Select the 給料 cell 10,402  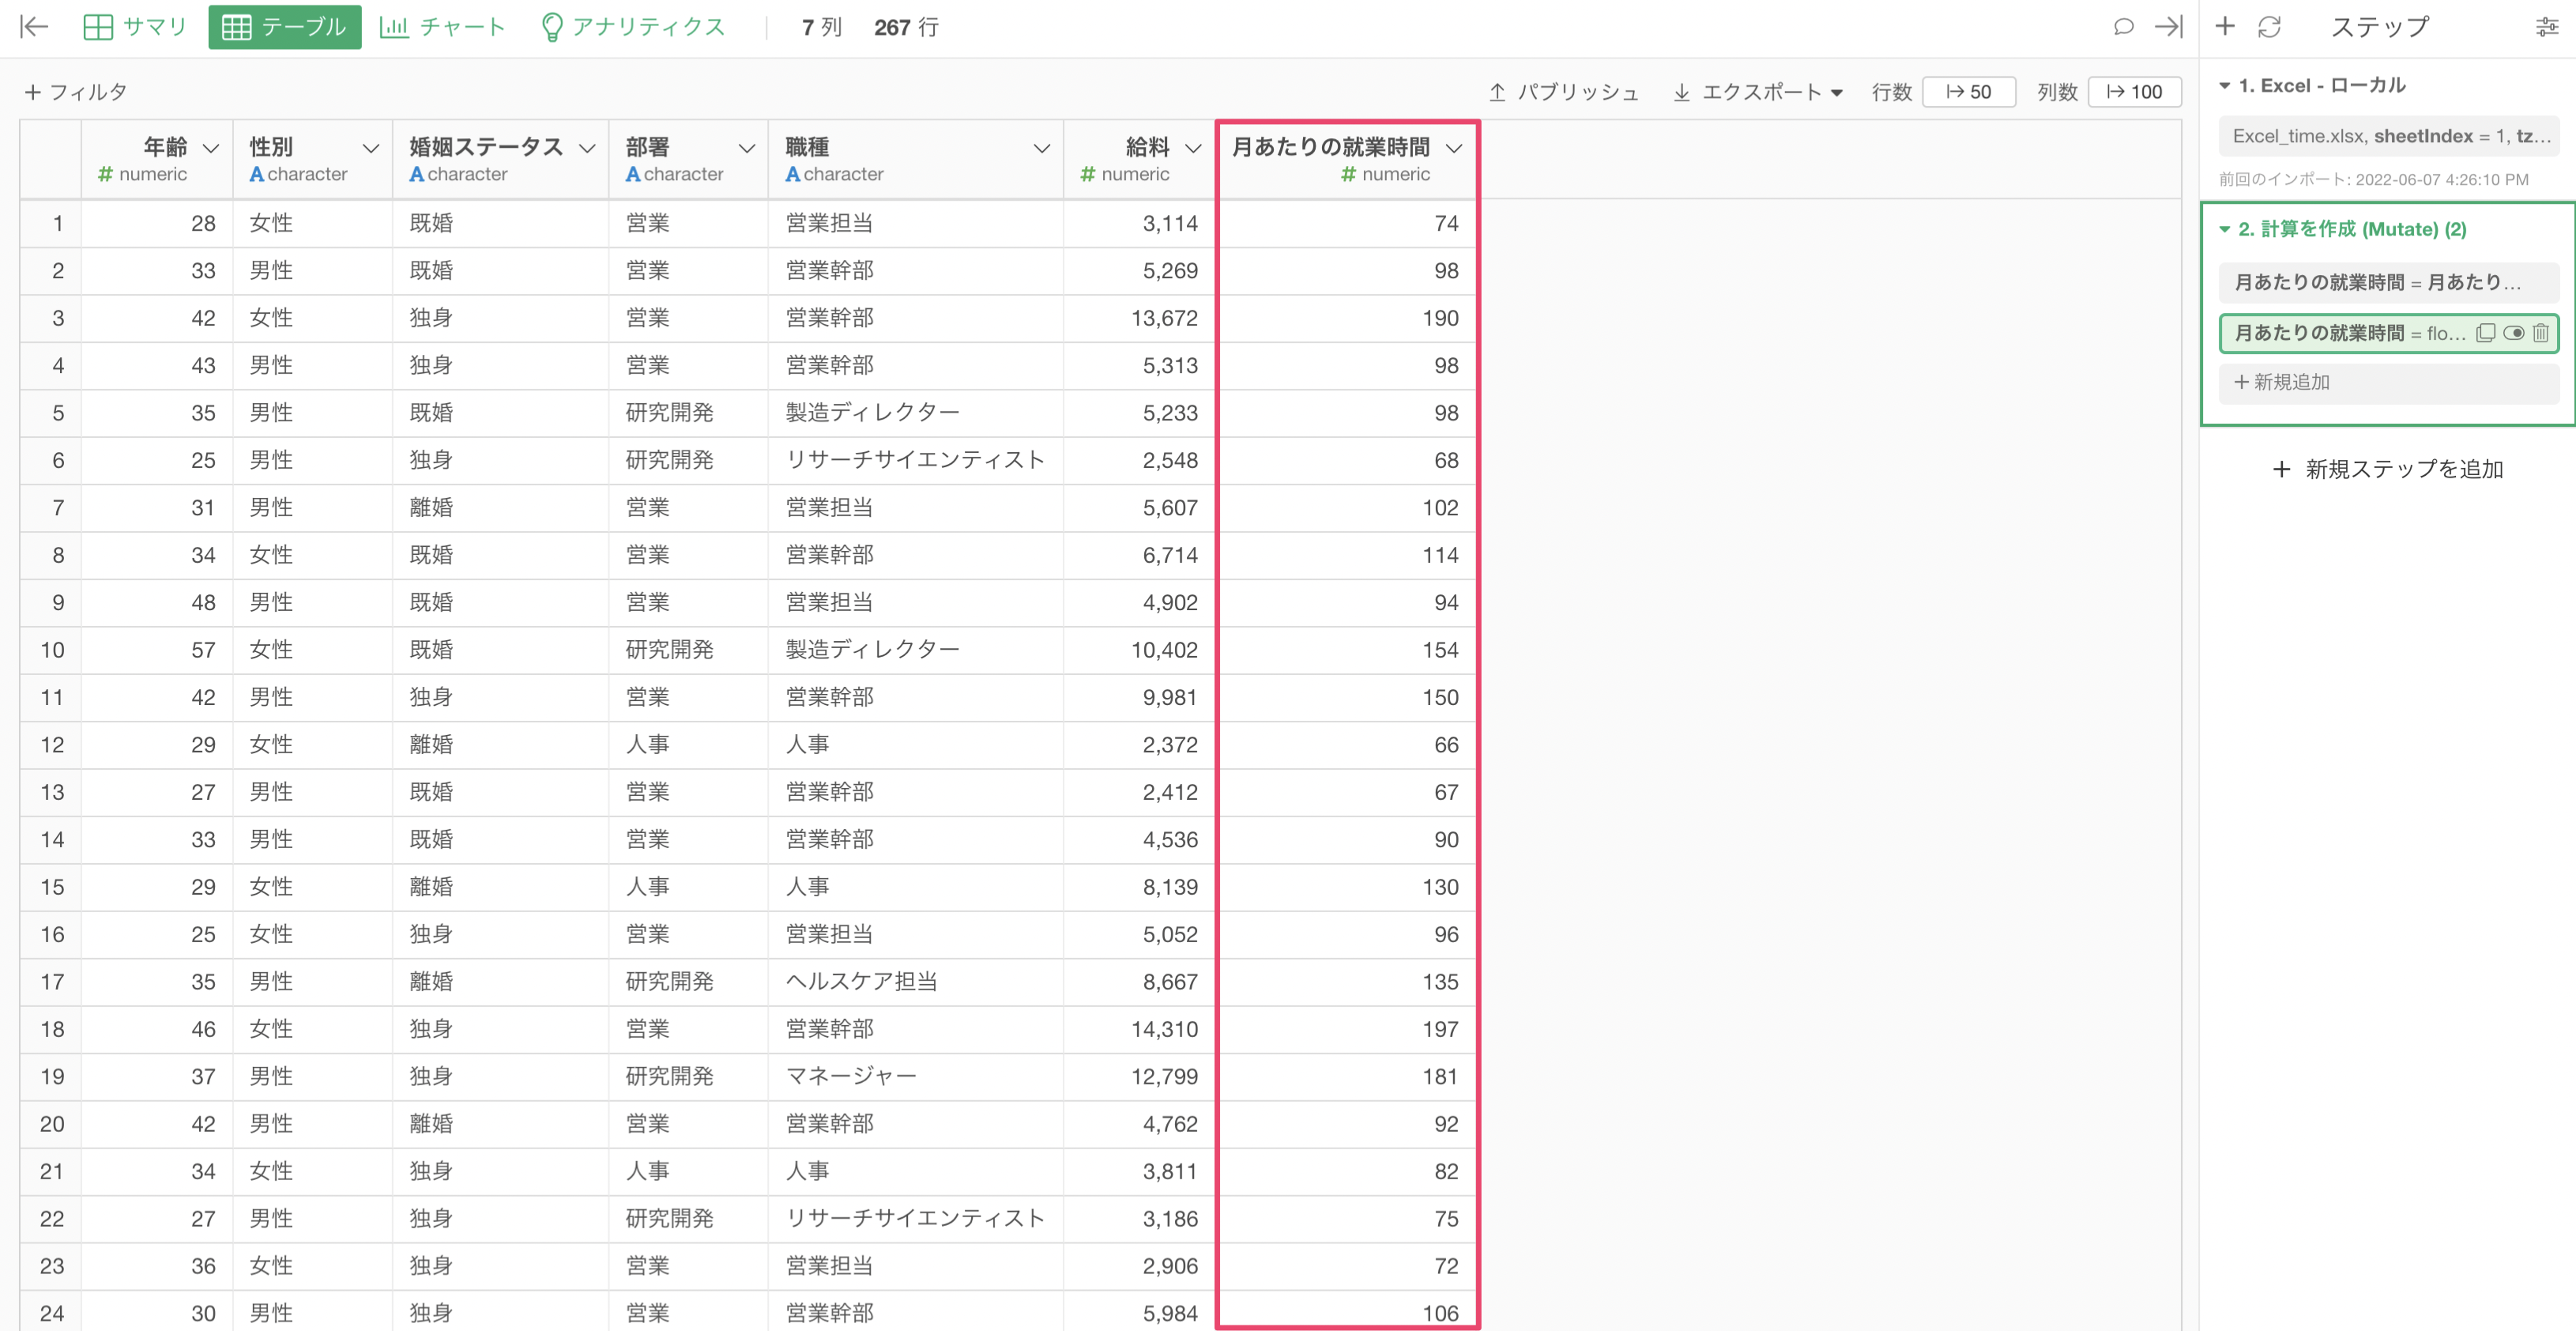tap(1139, 650)
